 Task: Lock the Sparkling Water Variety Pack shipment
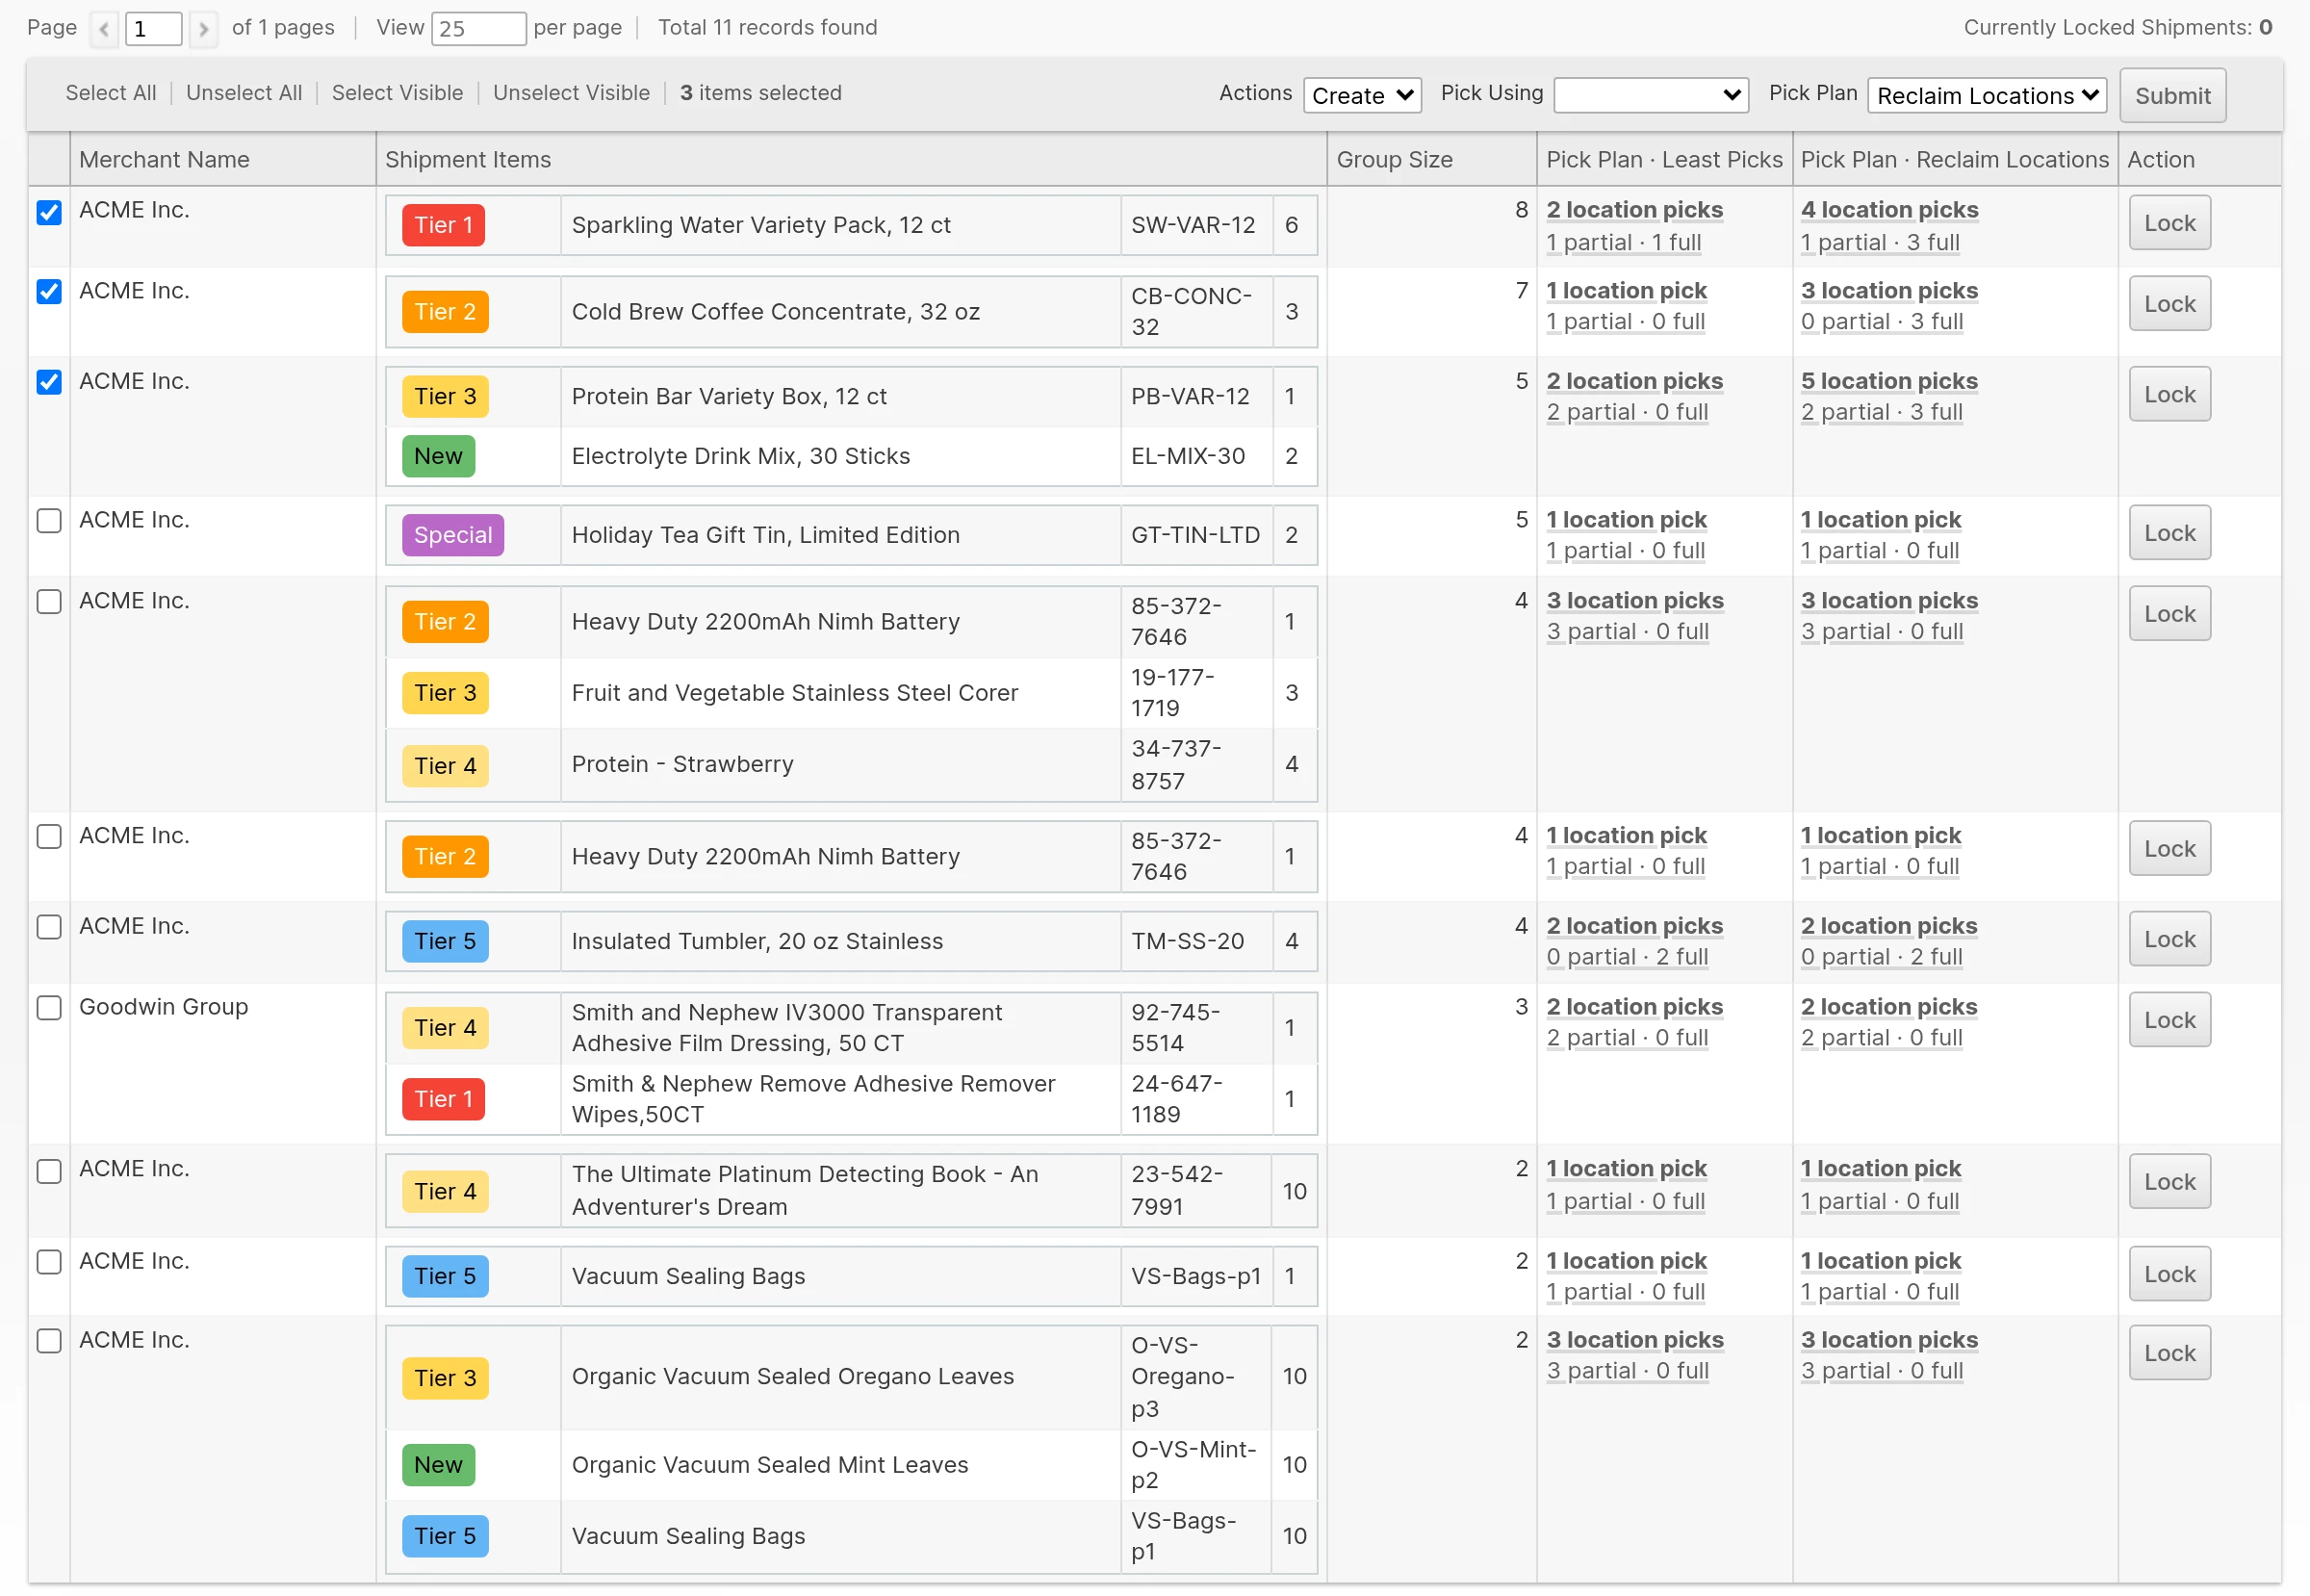2169,223
